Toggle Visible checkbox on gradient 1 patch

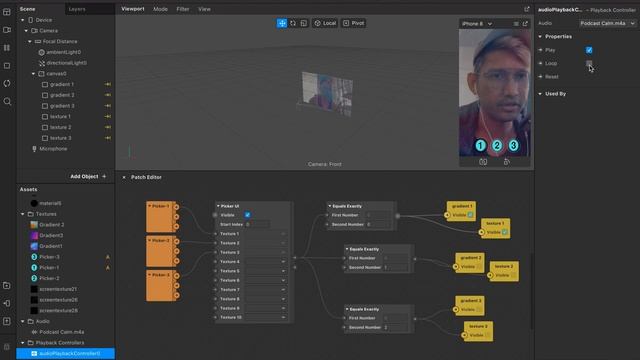click(x=470, y=215)
